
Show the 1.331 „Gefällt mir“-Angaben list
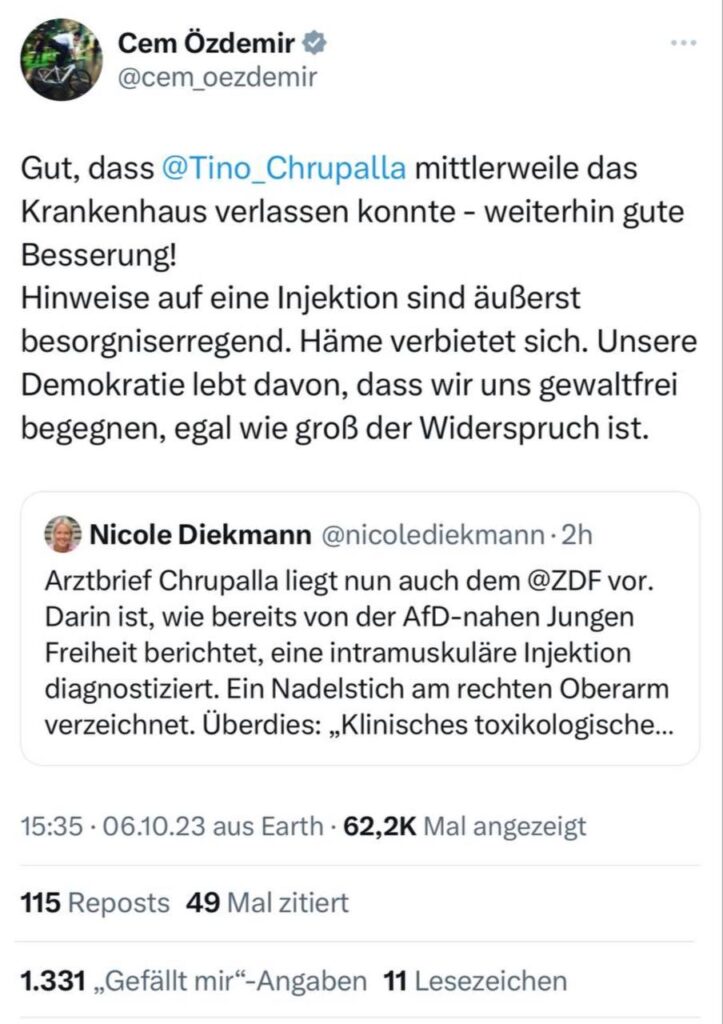tap(193, 981)
